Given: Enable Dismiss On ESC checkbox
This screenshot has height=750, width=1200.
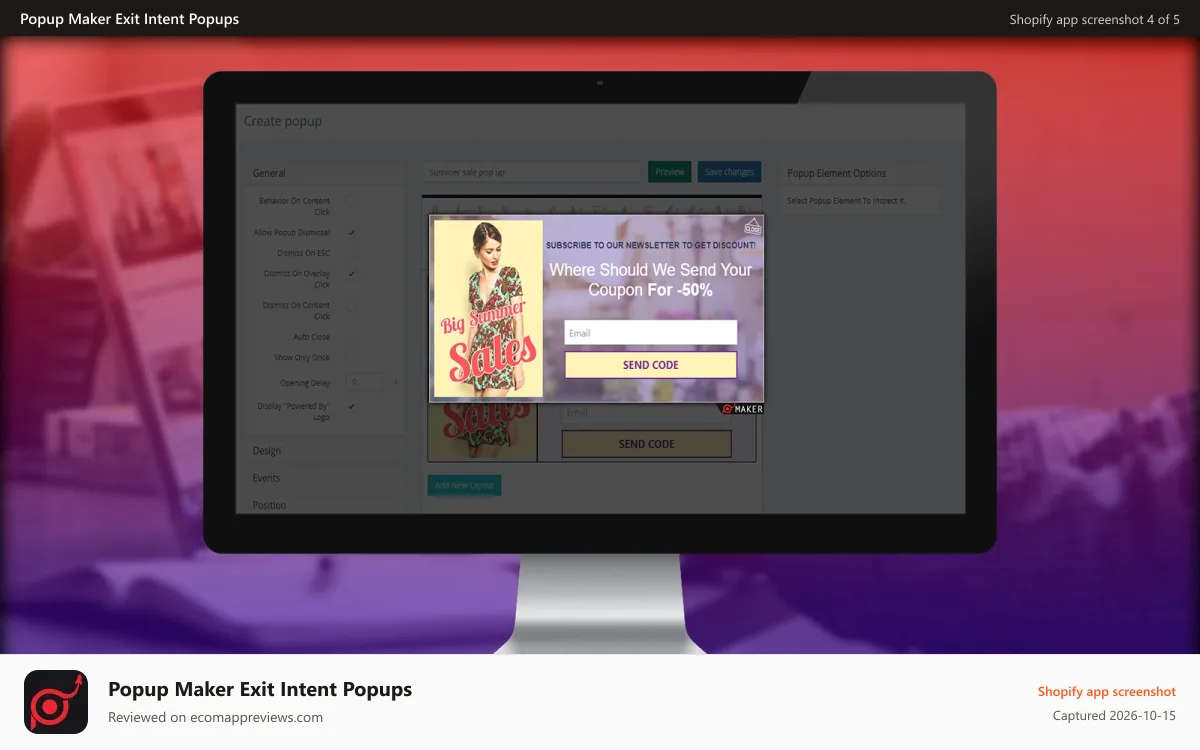Looking at the screenshot, I should tap(352, 253).
